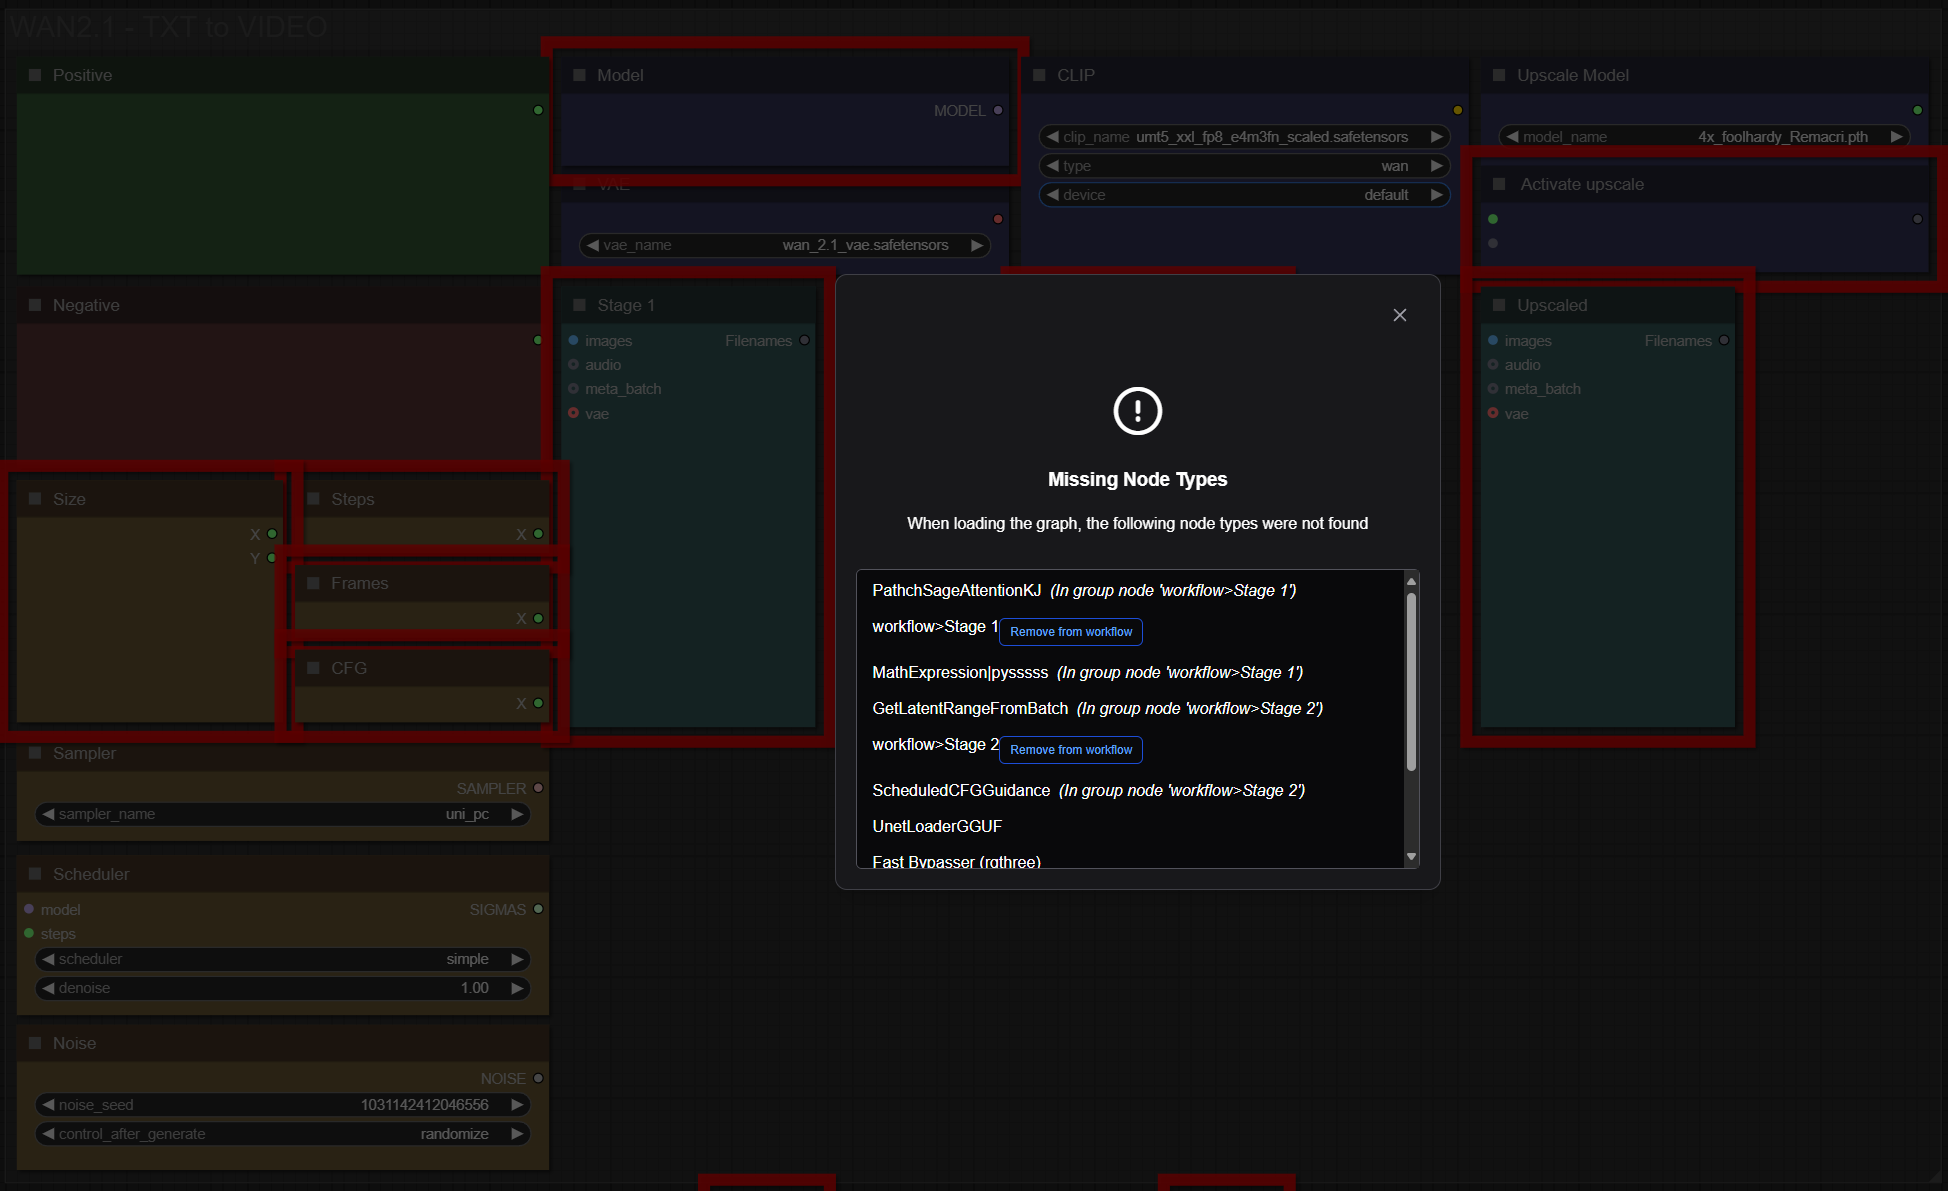Collapse the Scheduler node
This screenshot has width=1948, height=1191.
pyautogui.click(x=35, y=874)
